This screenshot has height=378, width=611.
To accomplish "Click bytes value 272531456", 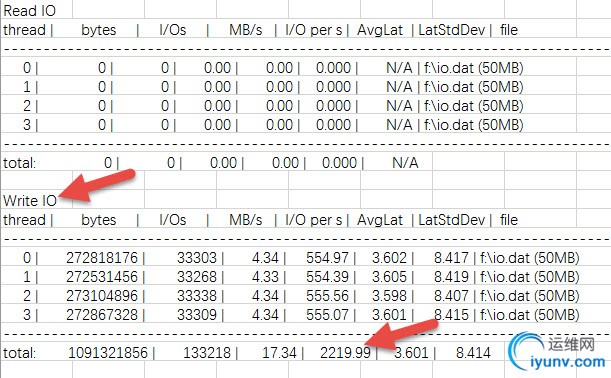I will click(102, 277).
